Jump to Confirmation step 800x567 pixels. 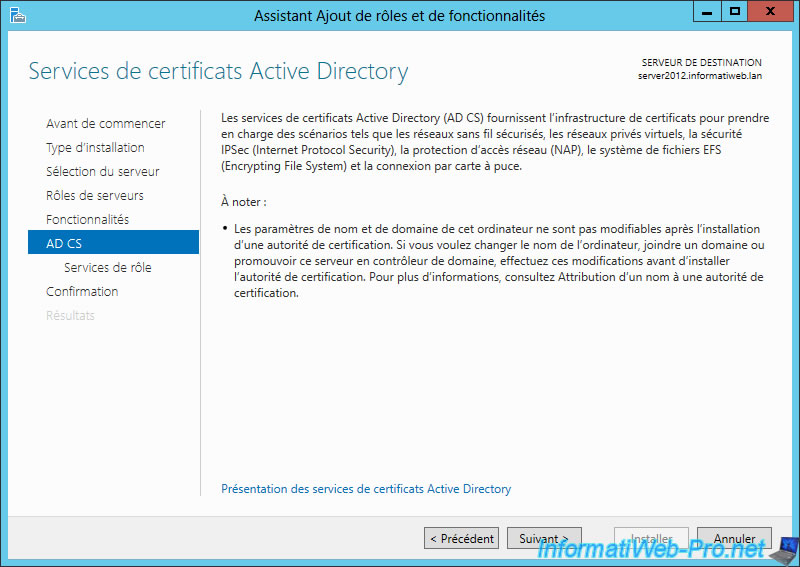click(x=82, y=291)
